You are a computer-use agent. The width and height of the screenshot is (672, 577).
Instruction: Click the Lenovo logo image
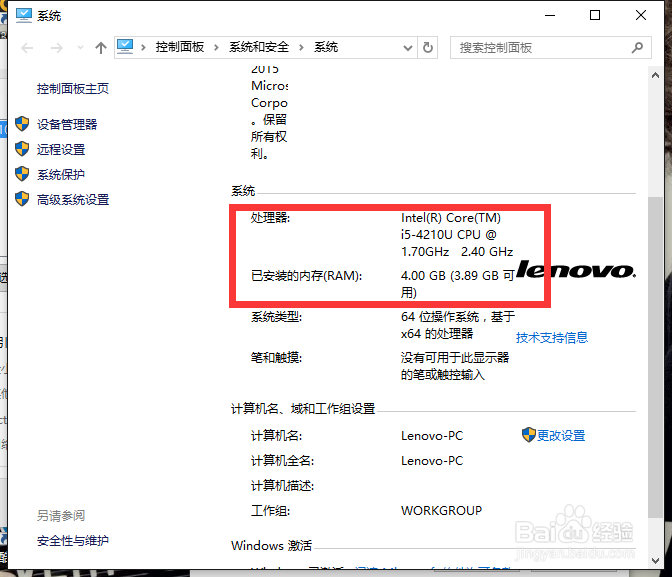[x=576, y=270]
